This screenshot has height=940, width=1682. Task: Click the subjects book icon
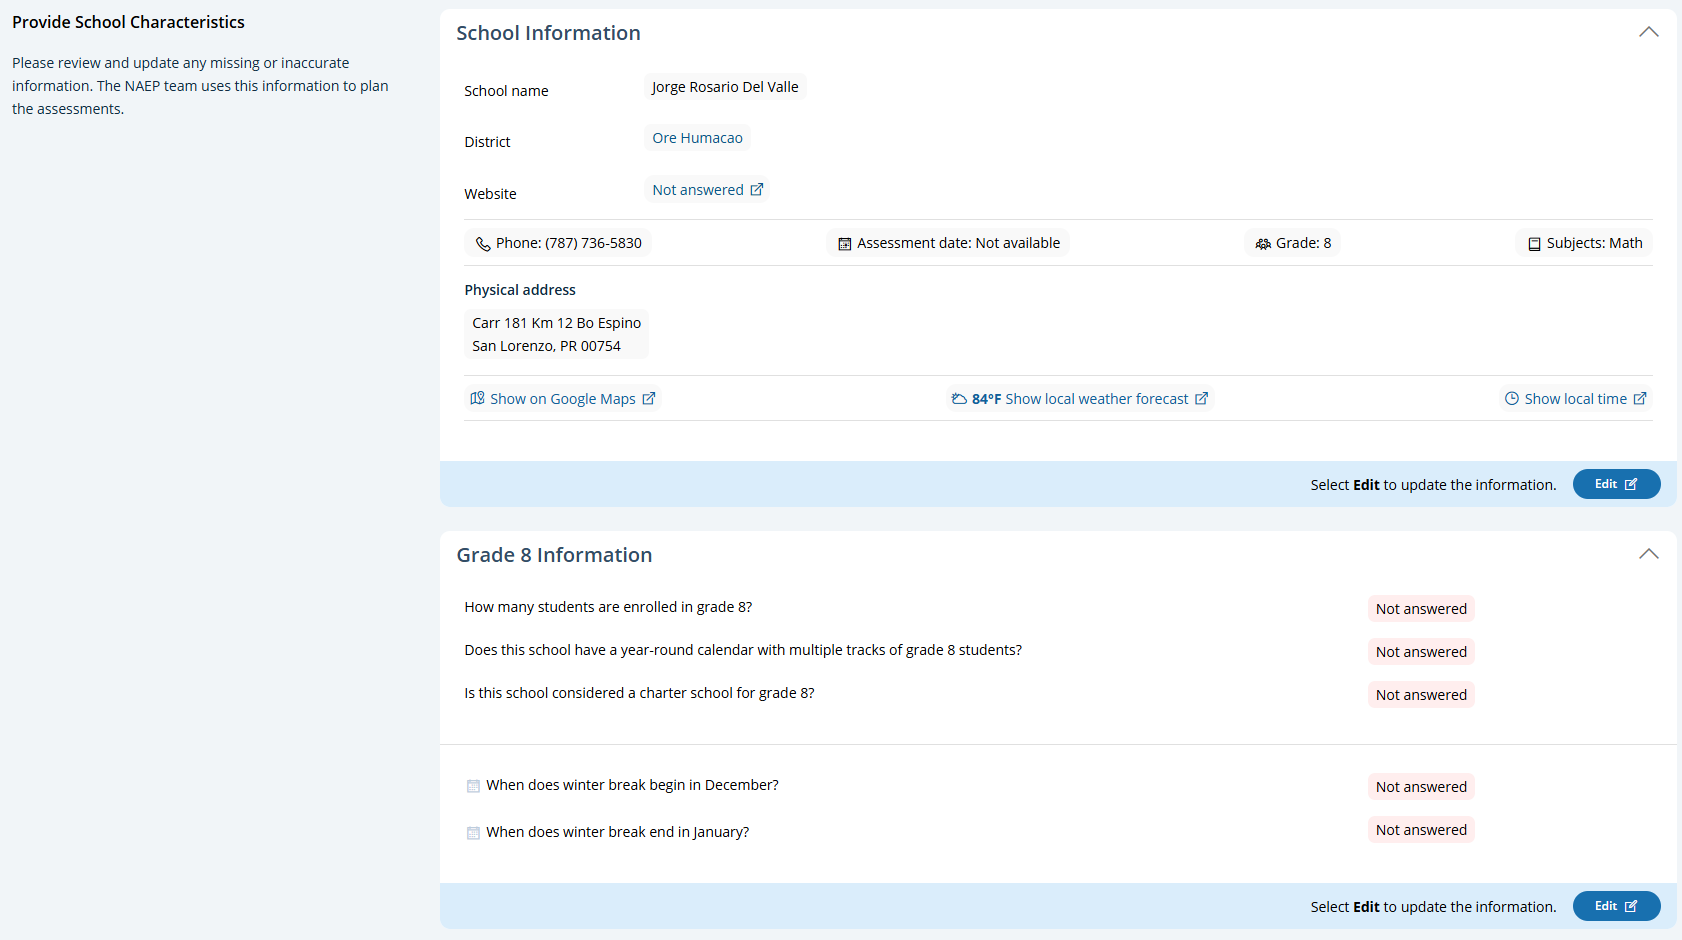coord(1534,244)
